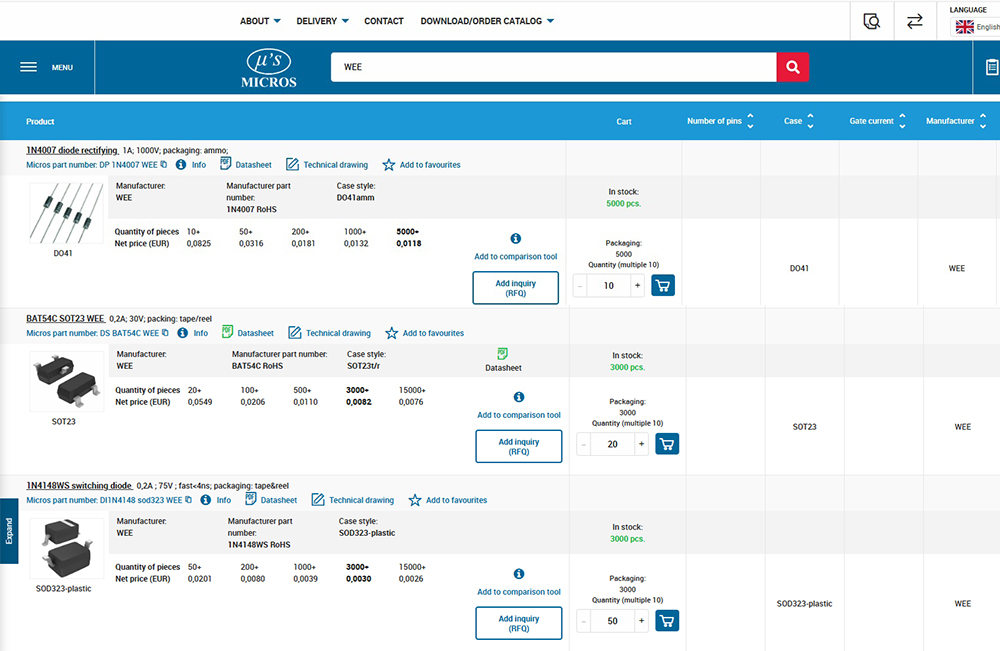Open the hamburger MENU icon

point(28,67)
